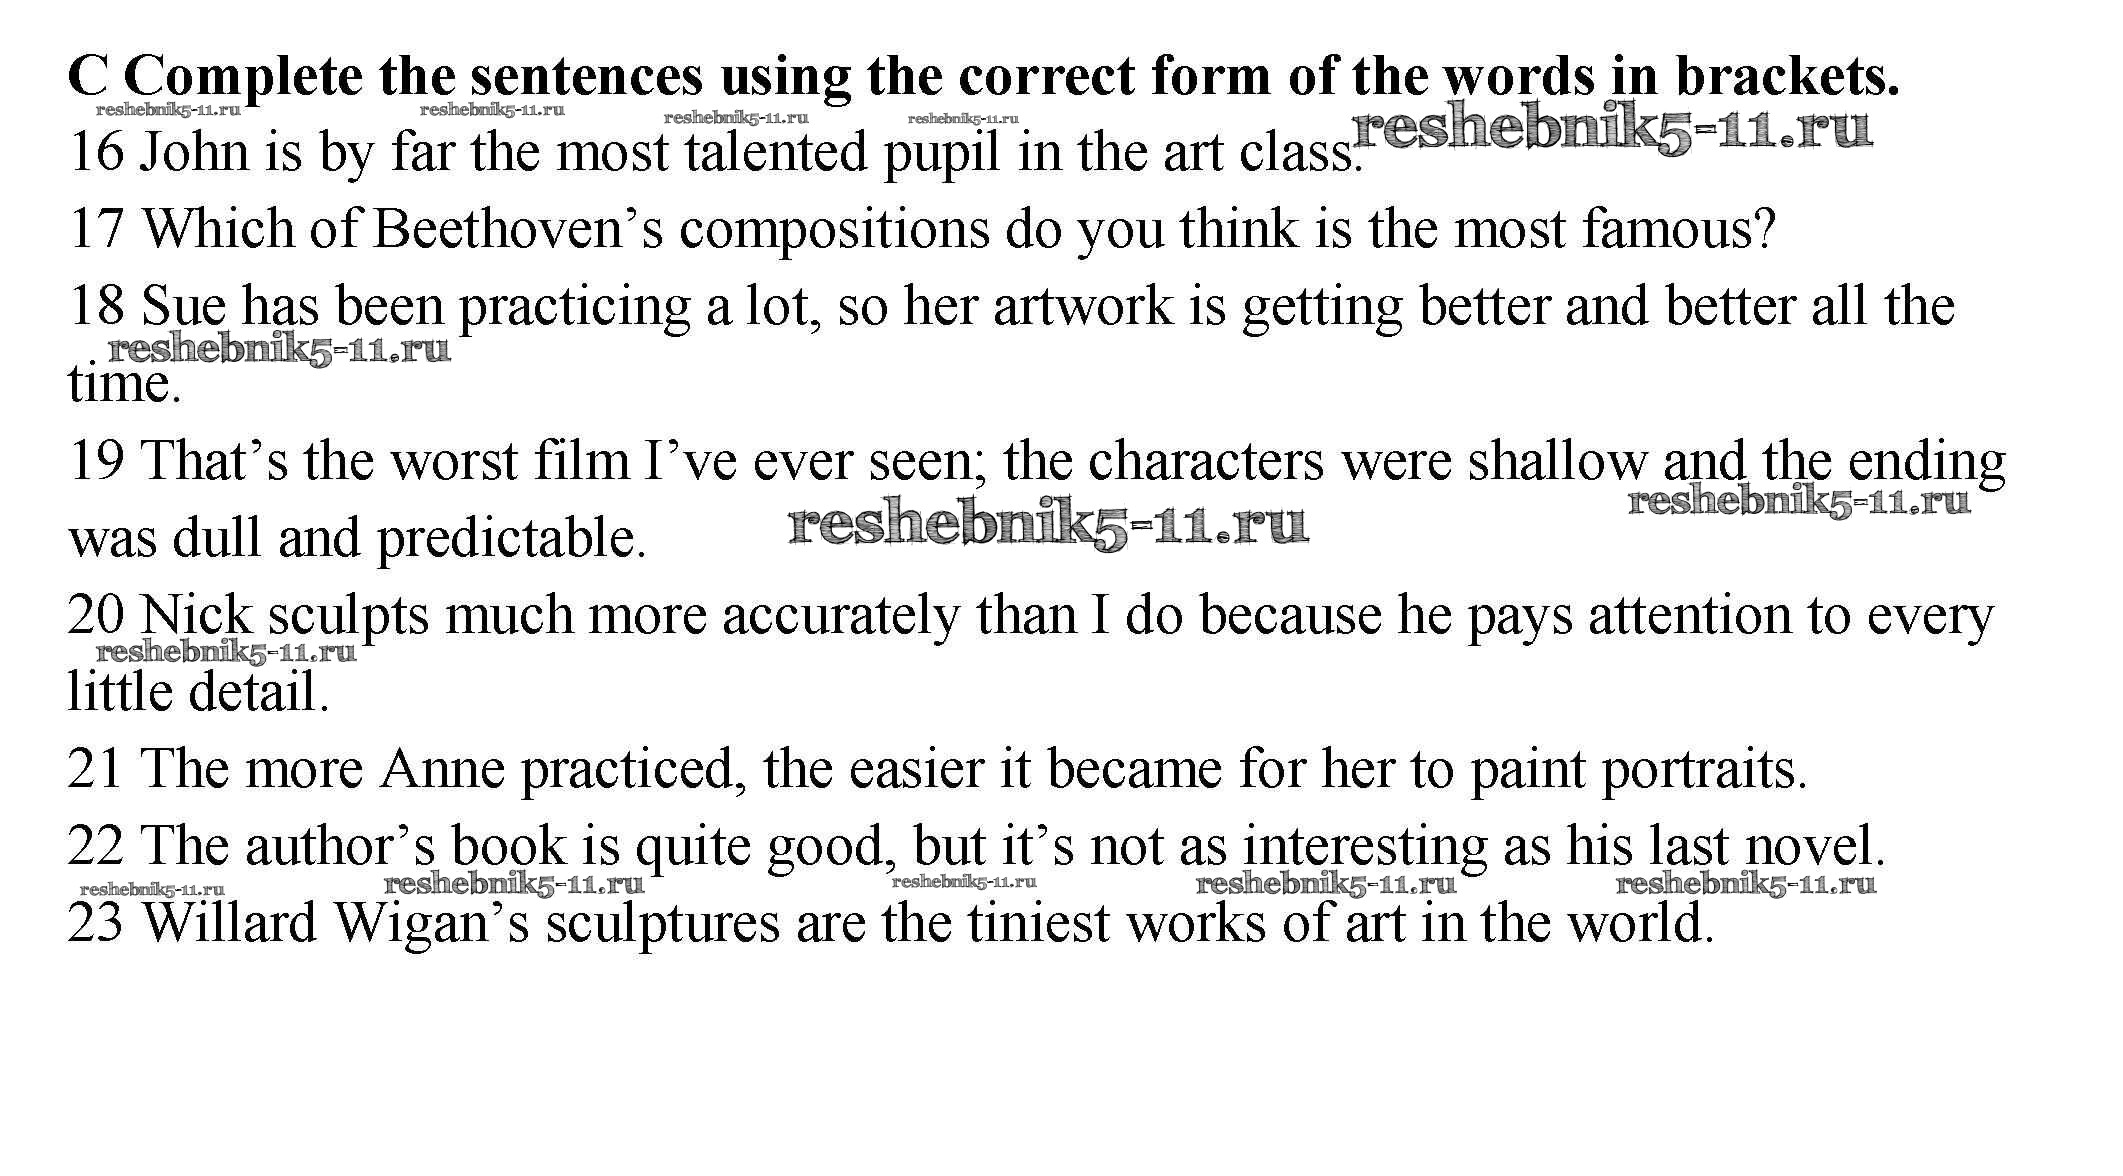The width and height of the screenshot is (2123, 1176).
Task: Open the large watermark beside "dull and predictable"
Action: pos(1047,526)
